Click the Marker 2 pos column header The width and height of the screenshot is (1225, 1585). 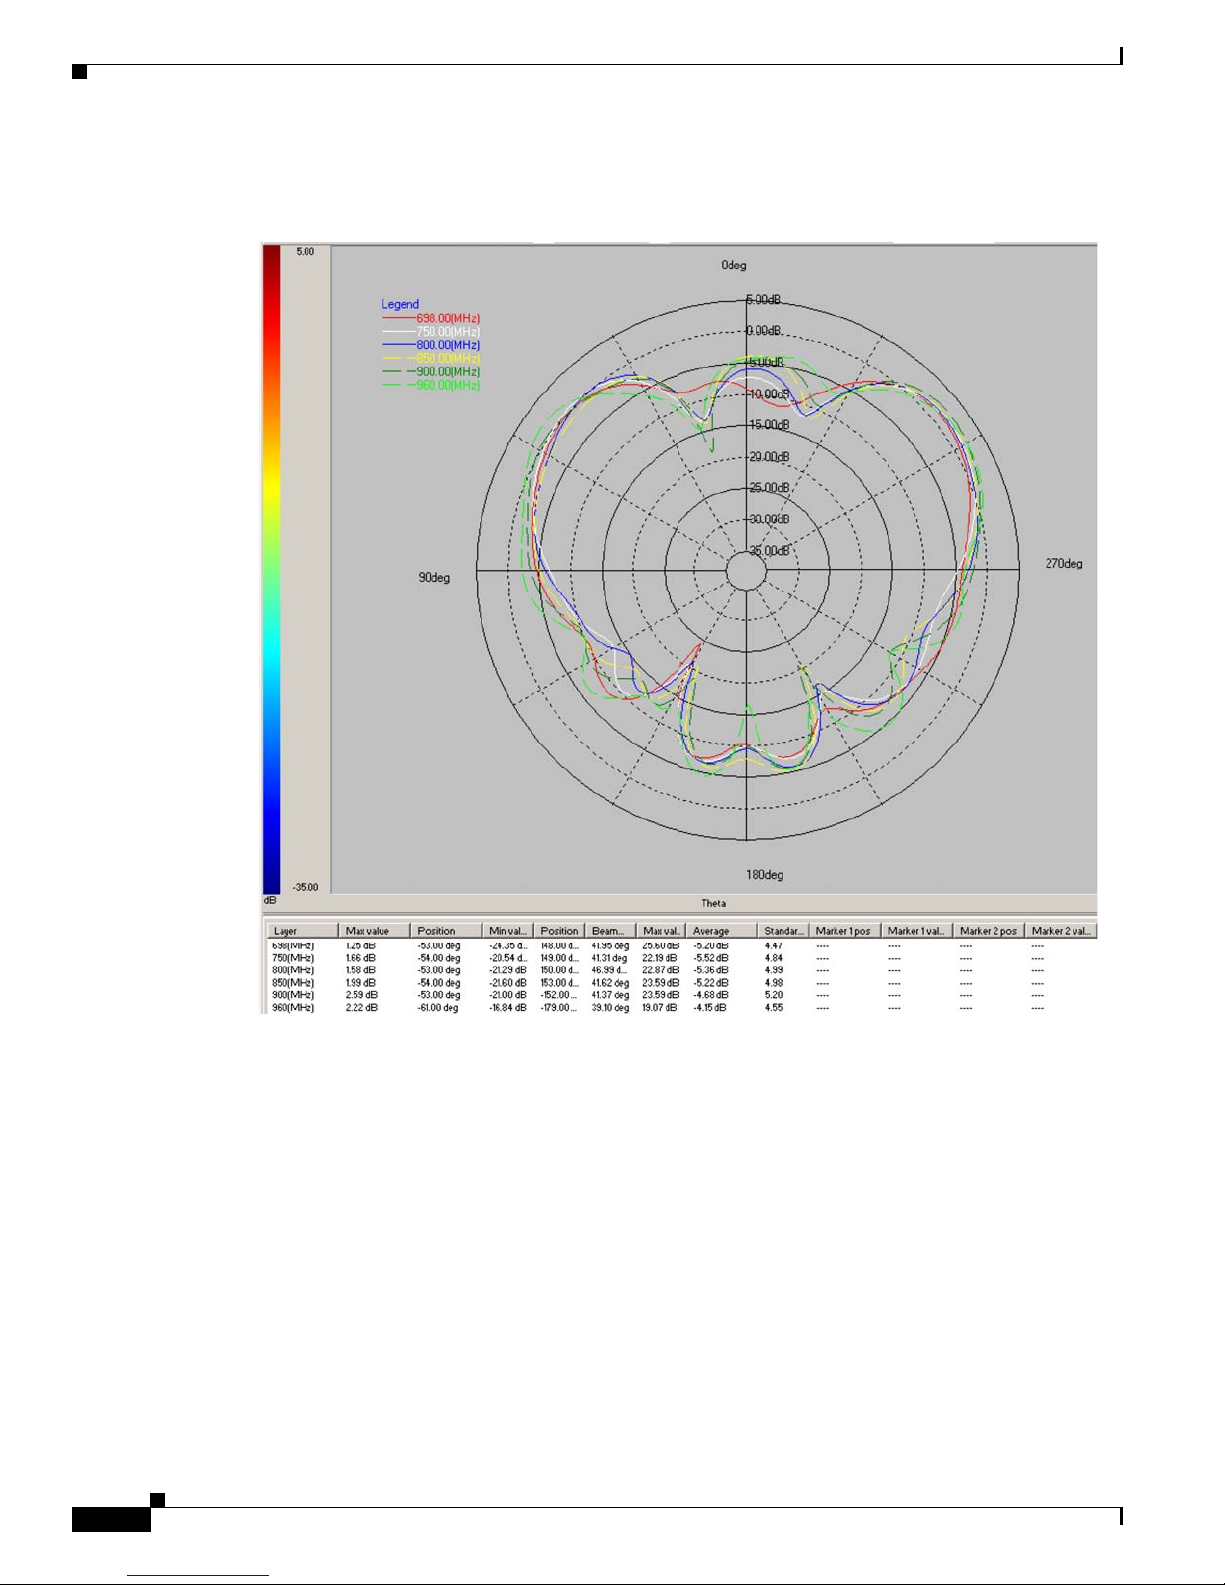(987, 931)
